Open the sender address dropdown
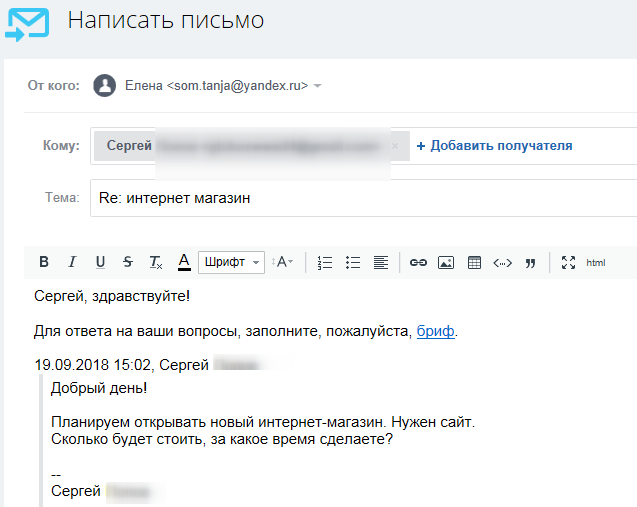Image resolution: width=637 pixels, height=507 pixels. [318, 86]
